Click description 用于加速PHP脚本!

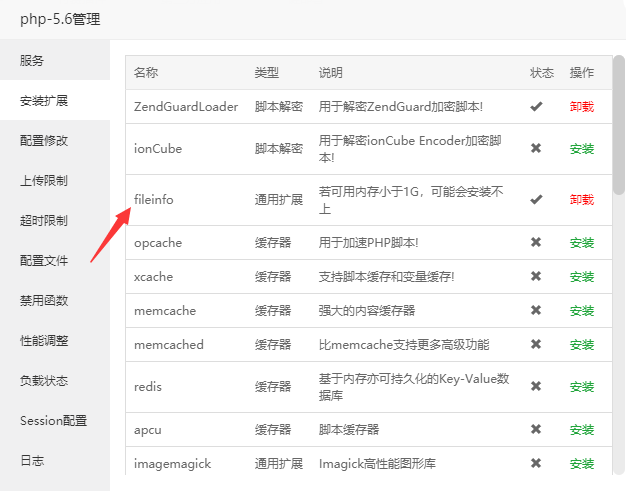pyautogui.click(x=368, y=242)
